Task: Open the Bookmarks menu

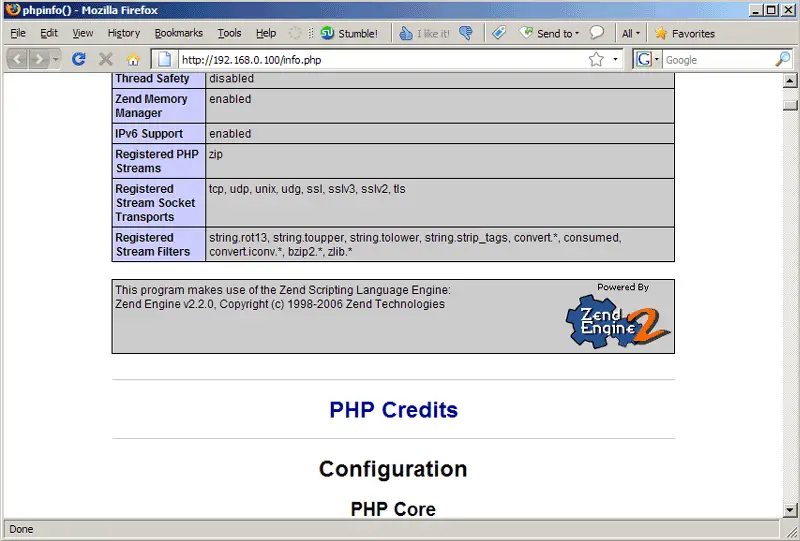Action: point(179,33)
